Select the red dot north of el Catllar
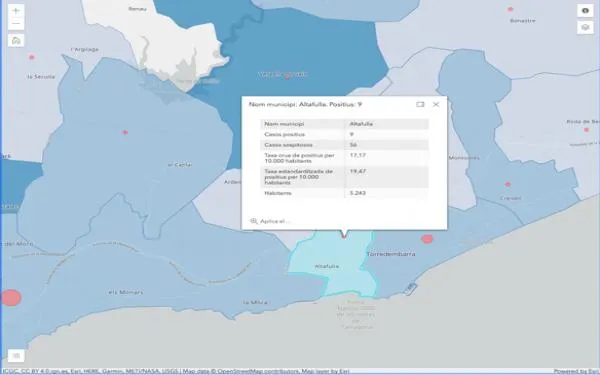 [125, 132]
